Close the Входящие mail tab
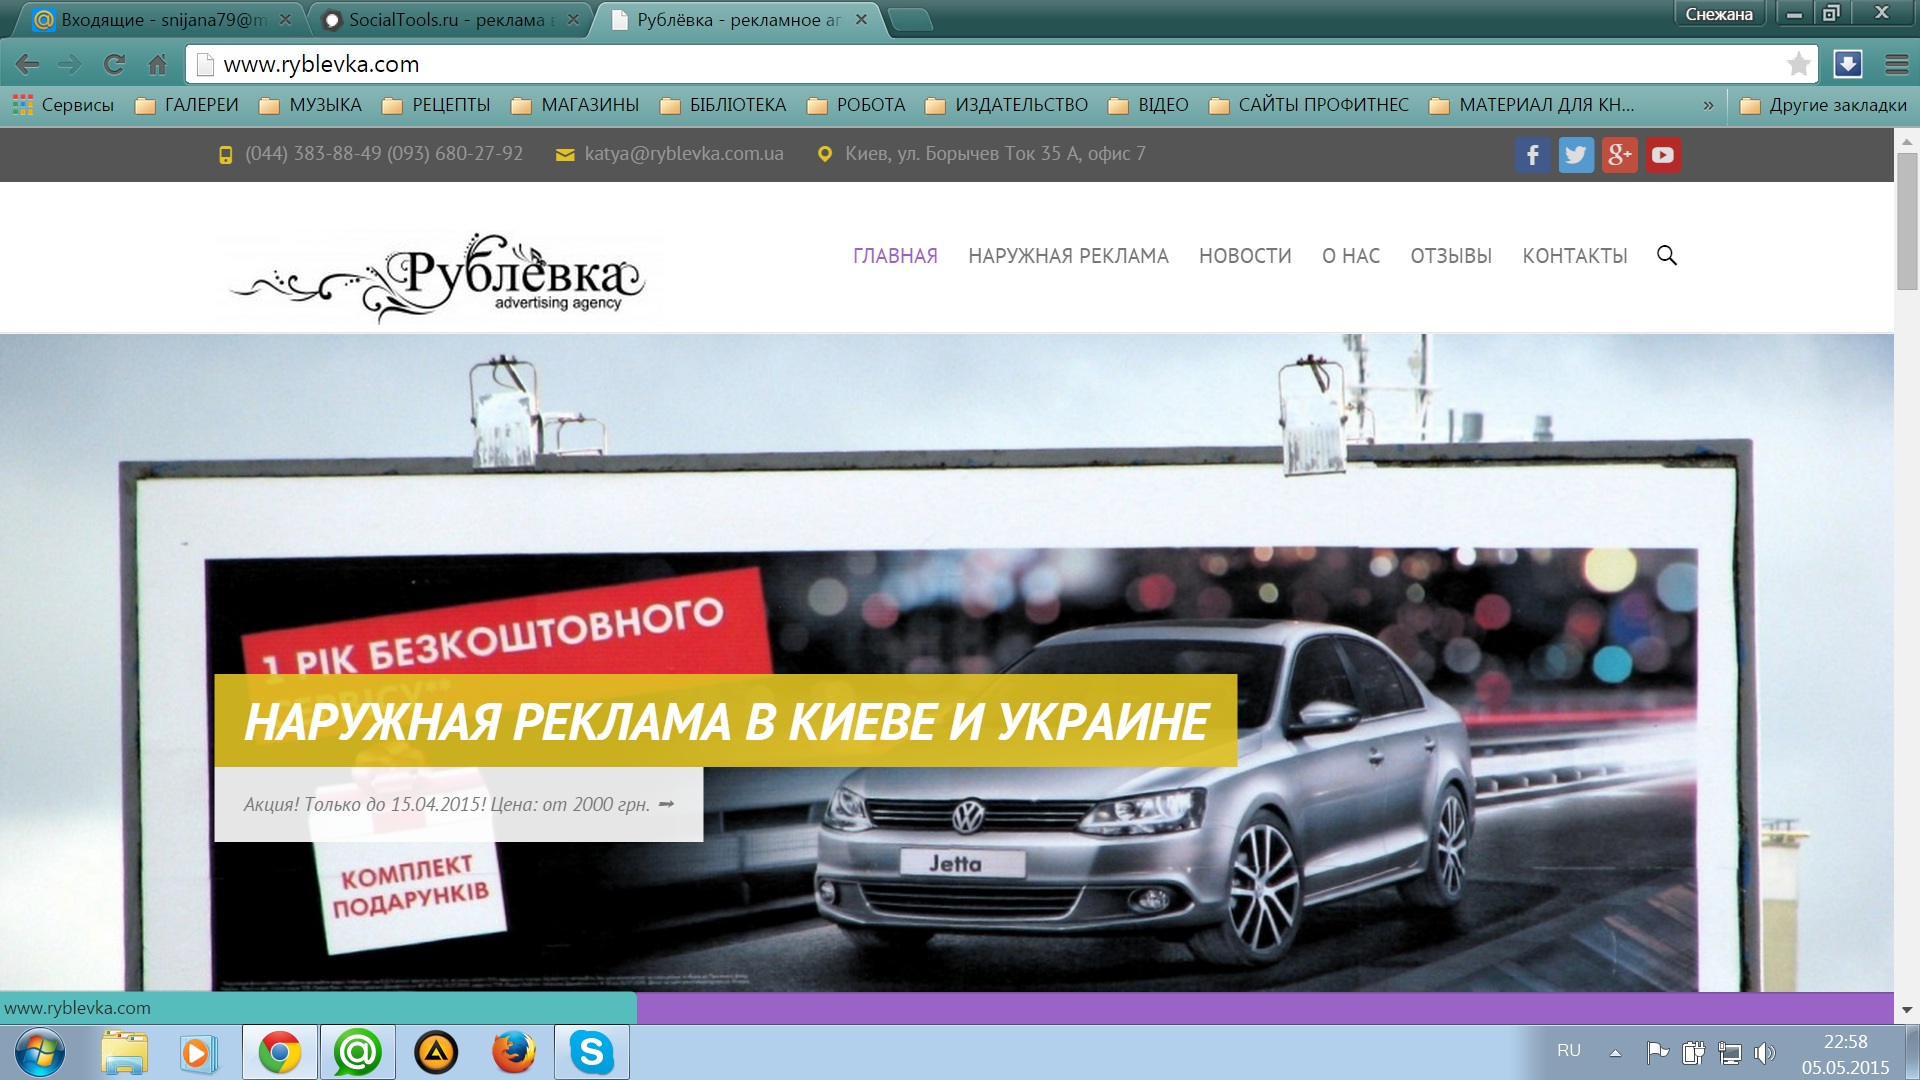Image resolution: width=1920 pixels, height=1080 pixels. (285, 19)
